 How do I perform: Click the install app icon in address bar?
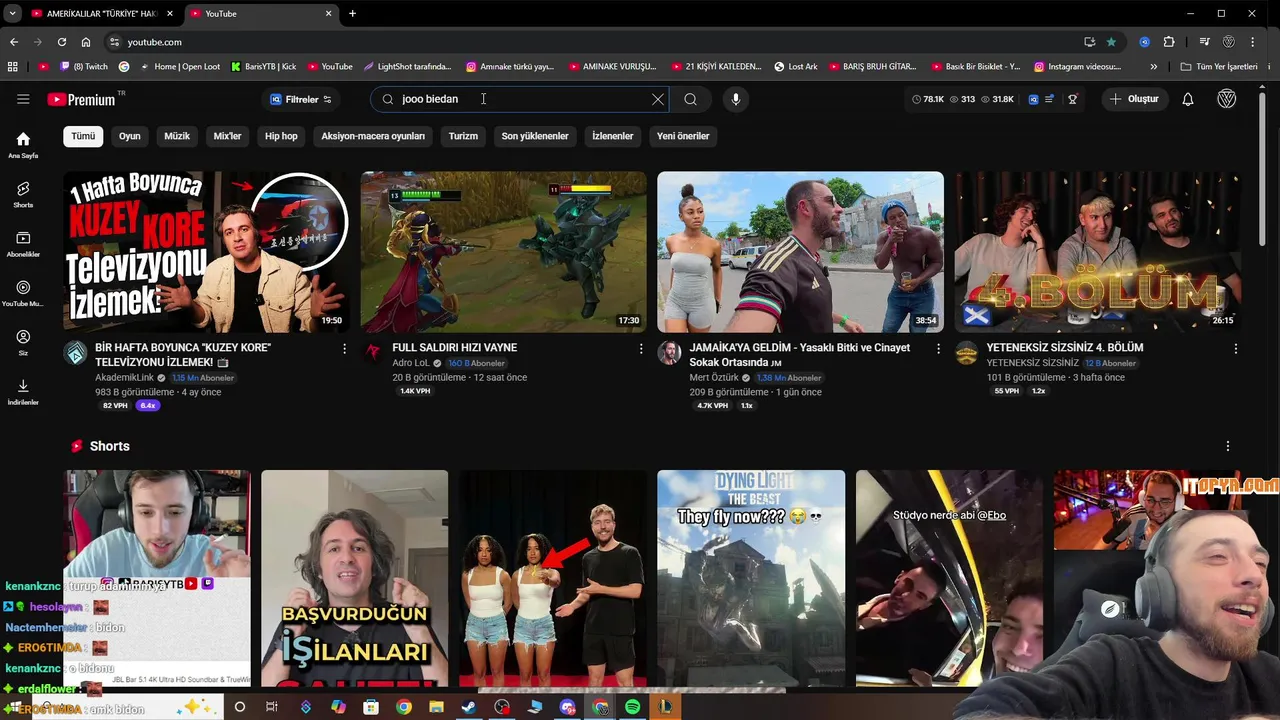point(1089,42)
